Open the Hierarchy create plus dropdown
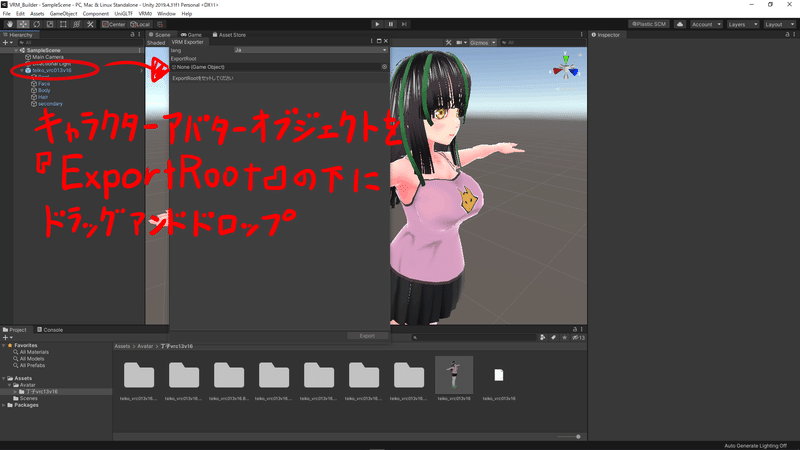Viewport: 800px width, 450px height. click(x=7, y=42)
